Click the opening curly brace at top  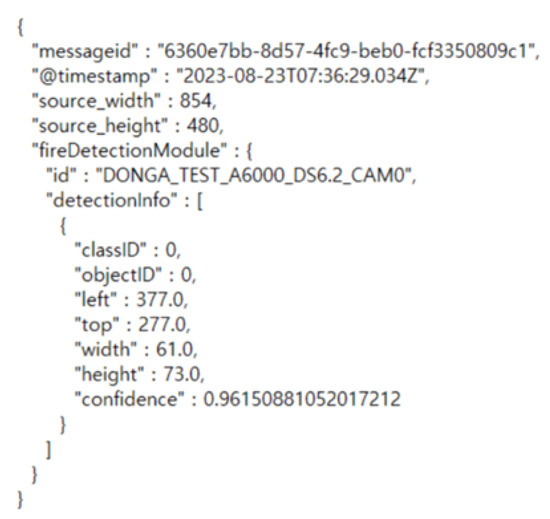(x=20, y=27)
